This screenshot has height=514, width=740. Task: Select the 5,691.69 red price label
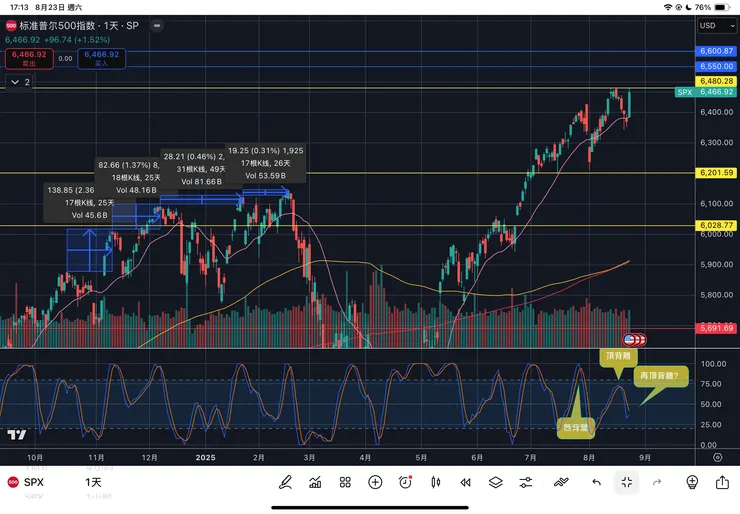point(716,328)
